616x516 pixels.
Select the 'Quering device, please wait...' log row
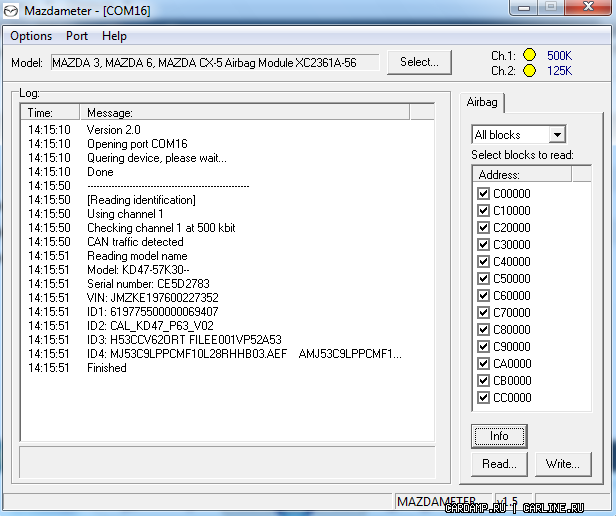pyautogui.click(x=227, y=158)
